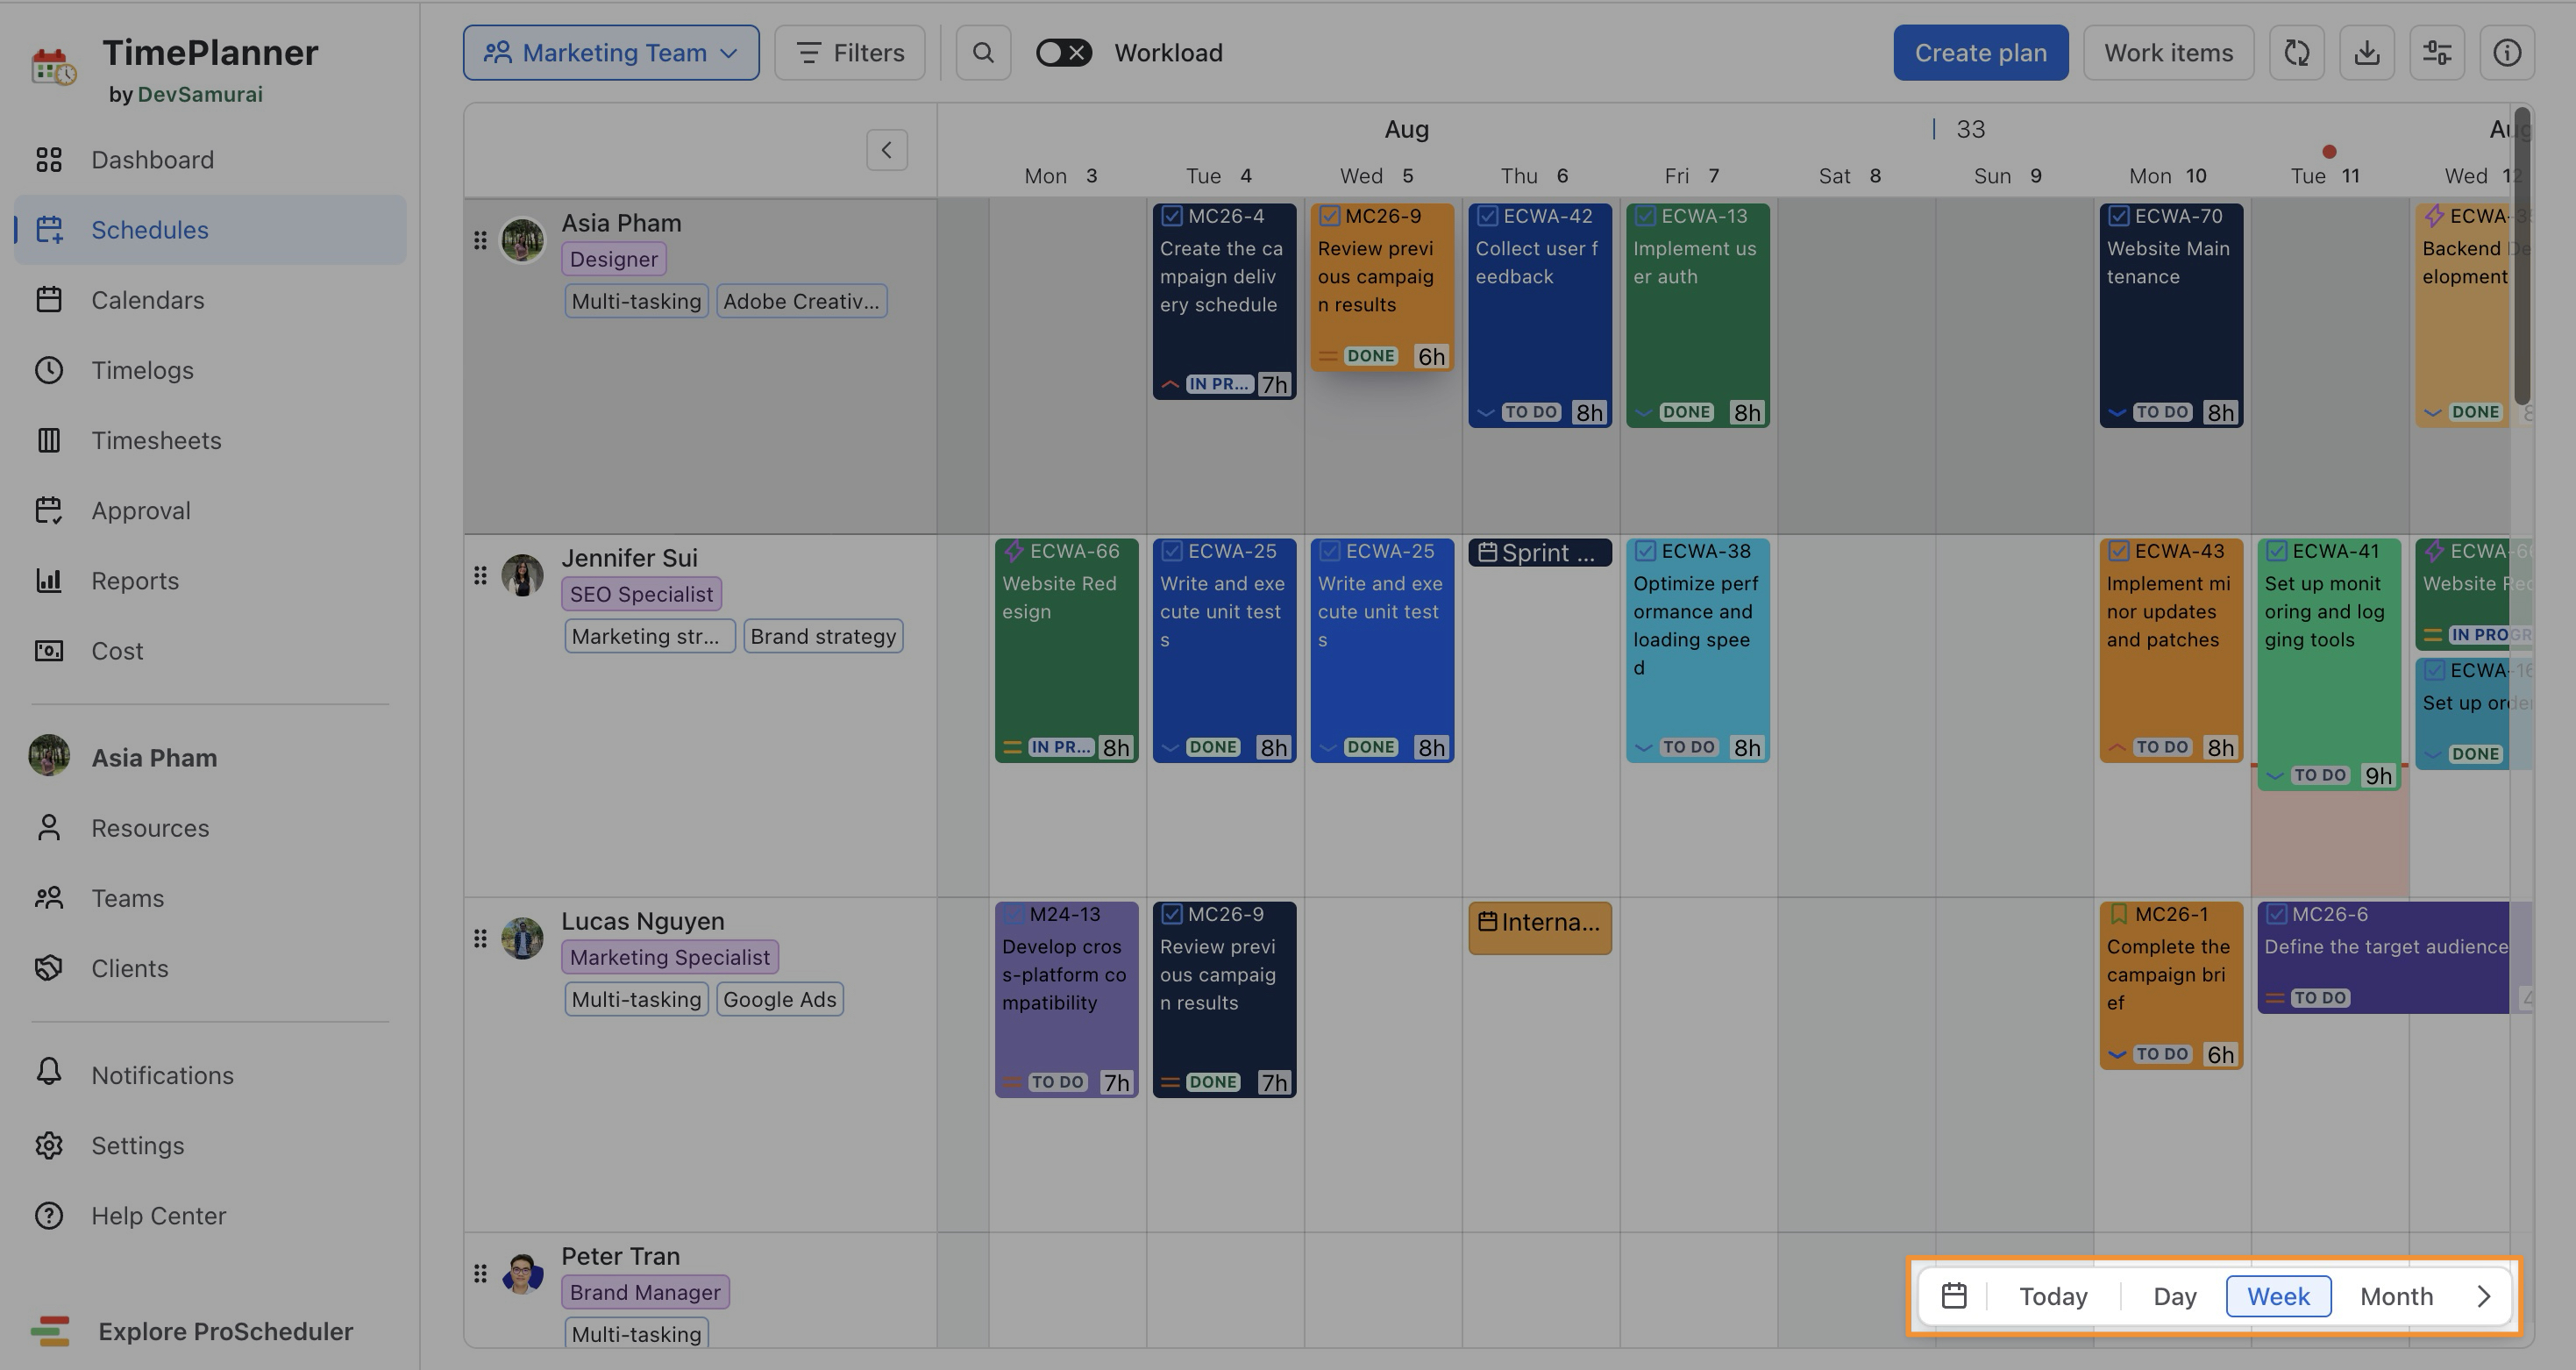
Task: Click the drag handle beside Peter Tran
Action: click(x=480, y=1273)
